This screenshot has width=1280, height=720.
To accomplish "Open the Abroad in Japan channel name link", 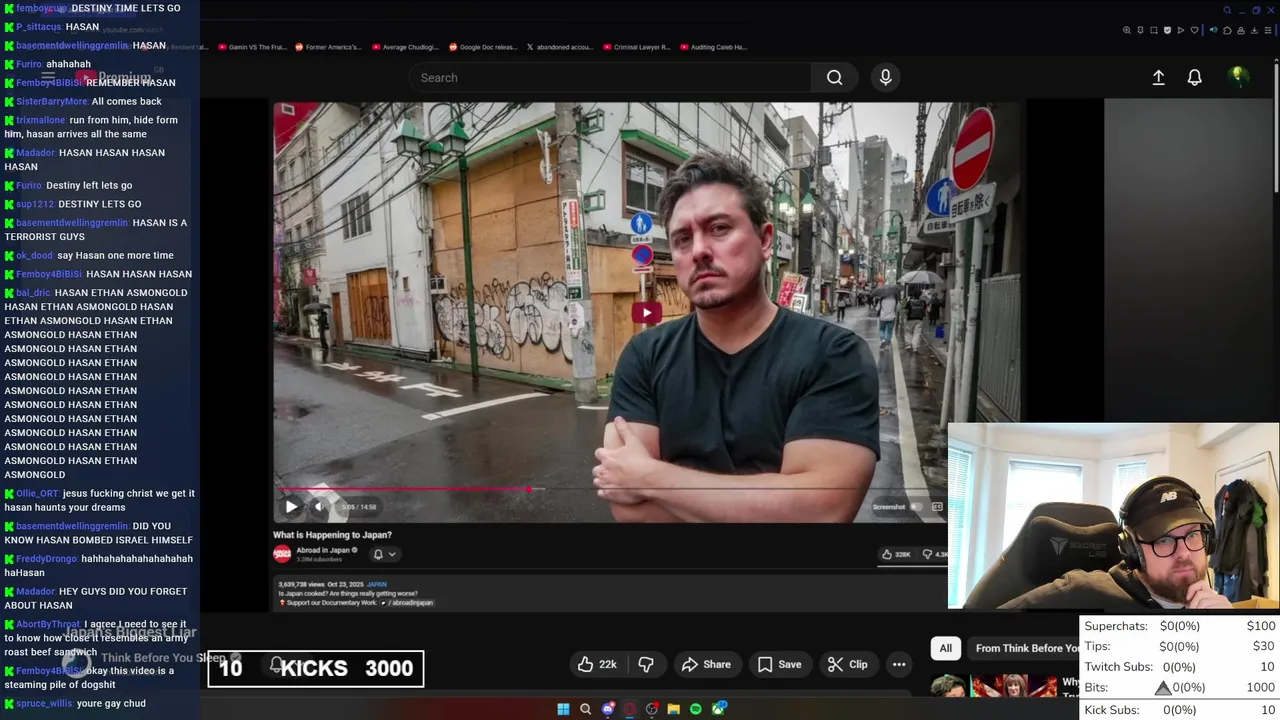I will [x=323, y=550].
